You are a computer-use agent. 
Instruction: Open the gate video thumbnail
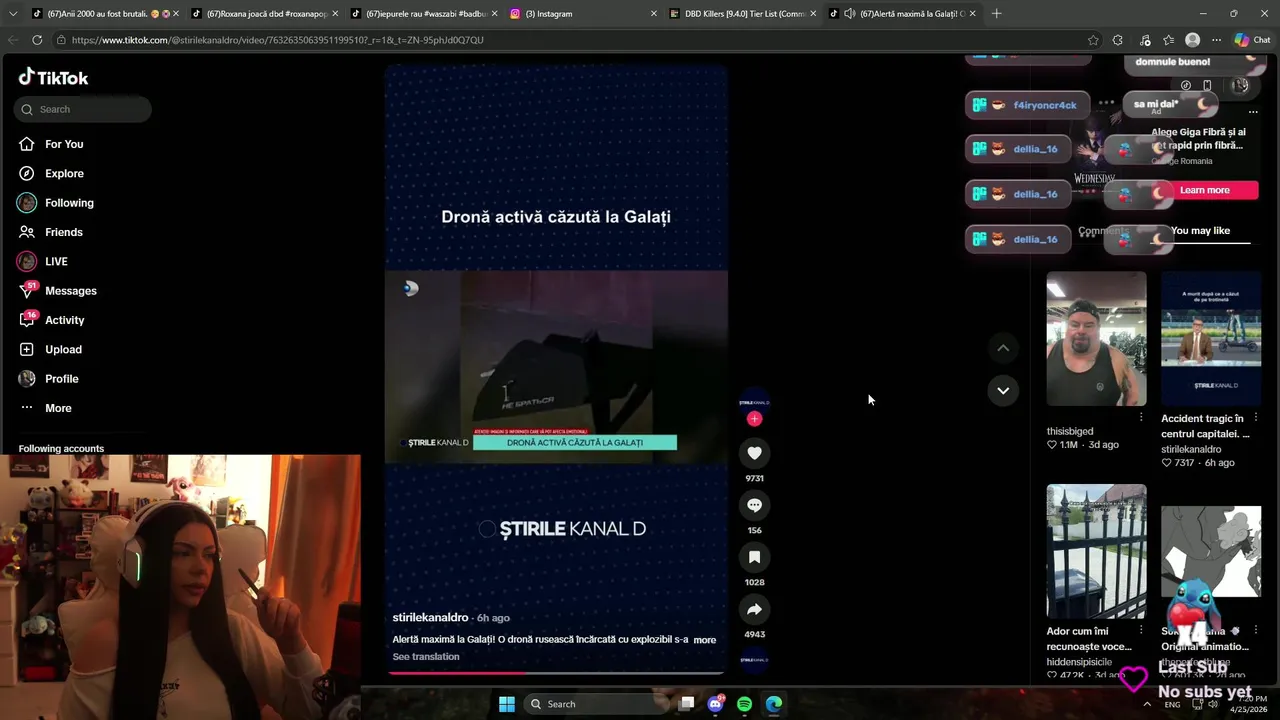tap(1096, 552)
